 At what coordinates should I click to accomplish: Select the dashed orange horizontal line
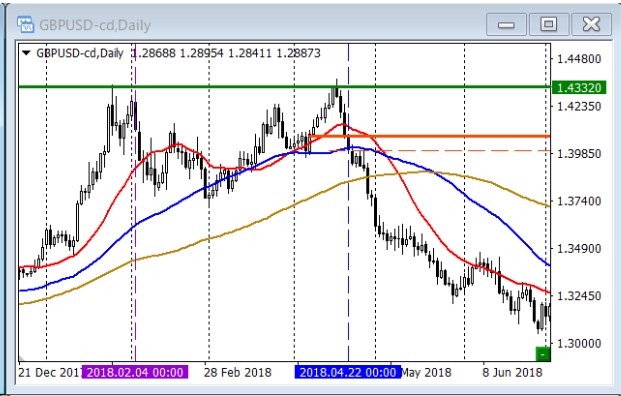[440, 150]
